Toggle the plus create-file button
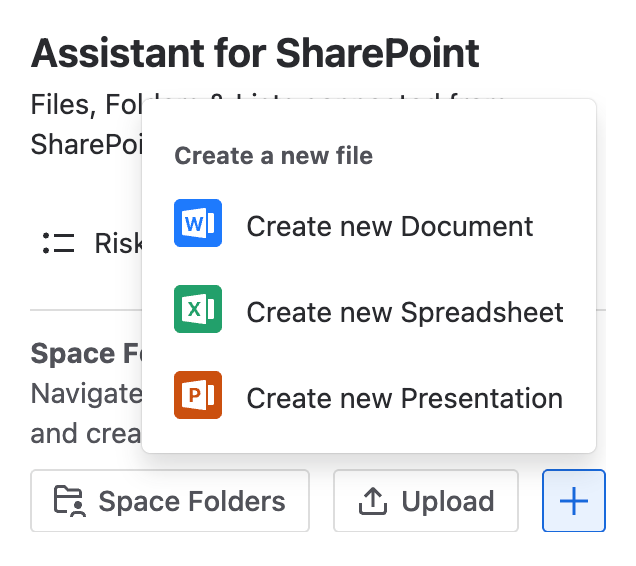Image resolution: width=636 pixels, height=566 pixels. click(x=574, y=501)
